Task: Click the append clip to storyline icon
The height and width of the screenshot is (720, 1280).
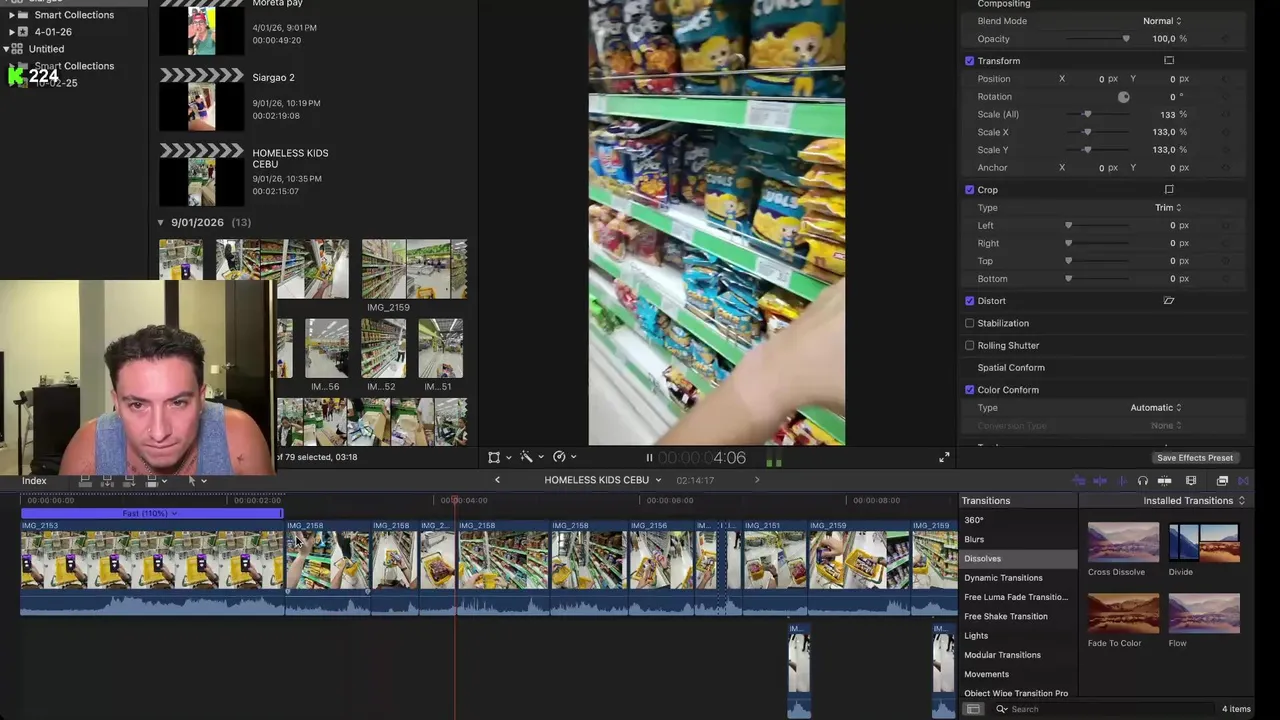Action: (129, 481)
